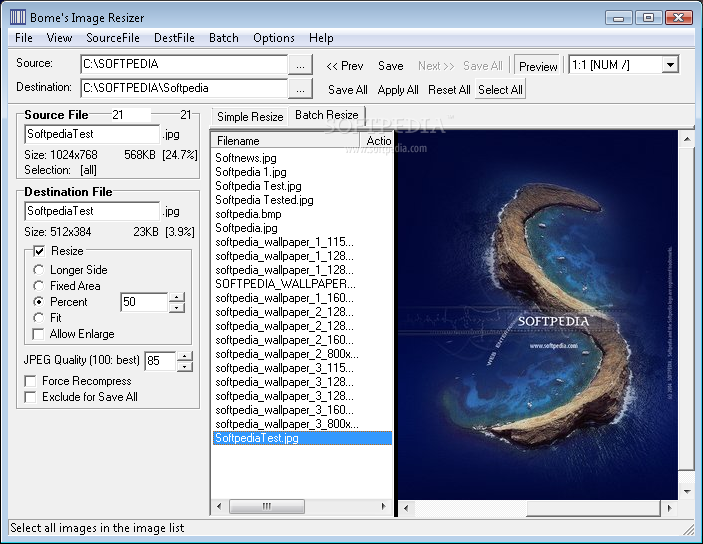703x544 pixels.
Task: Select softpedia_wallpaper_2_800x... entry
Action: pos(287,354)
